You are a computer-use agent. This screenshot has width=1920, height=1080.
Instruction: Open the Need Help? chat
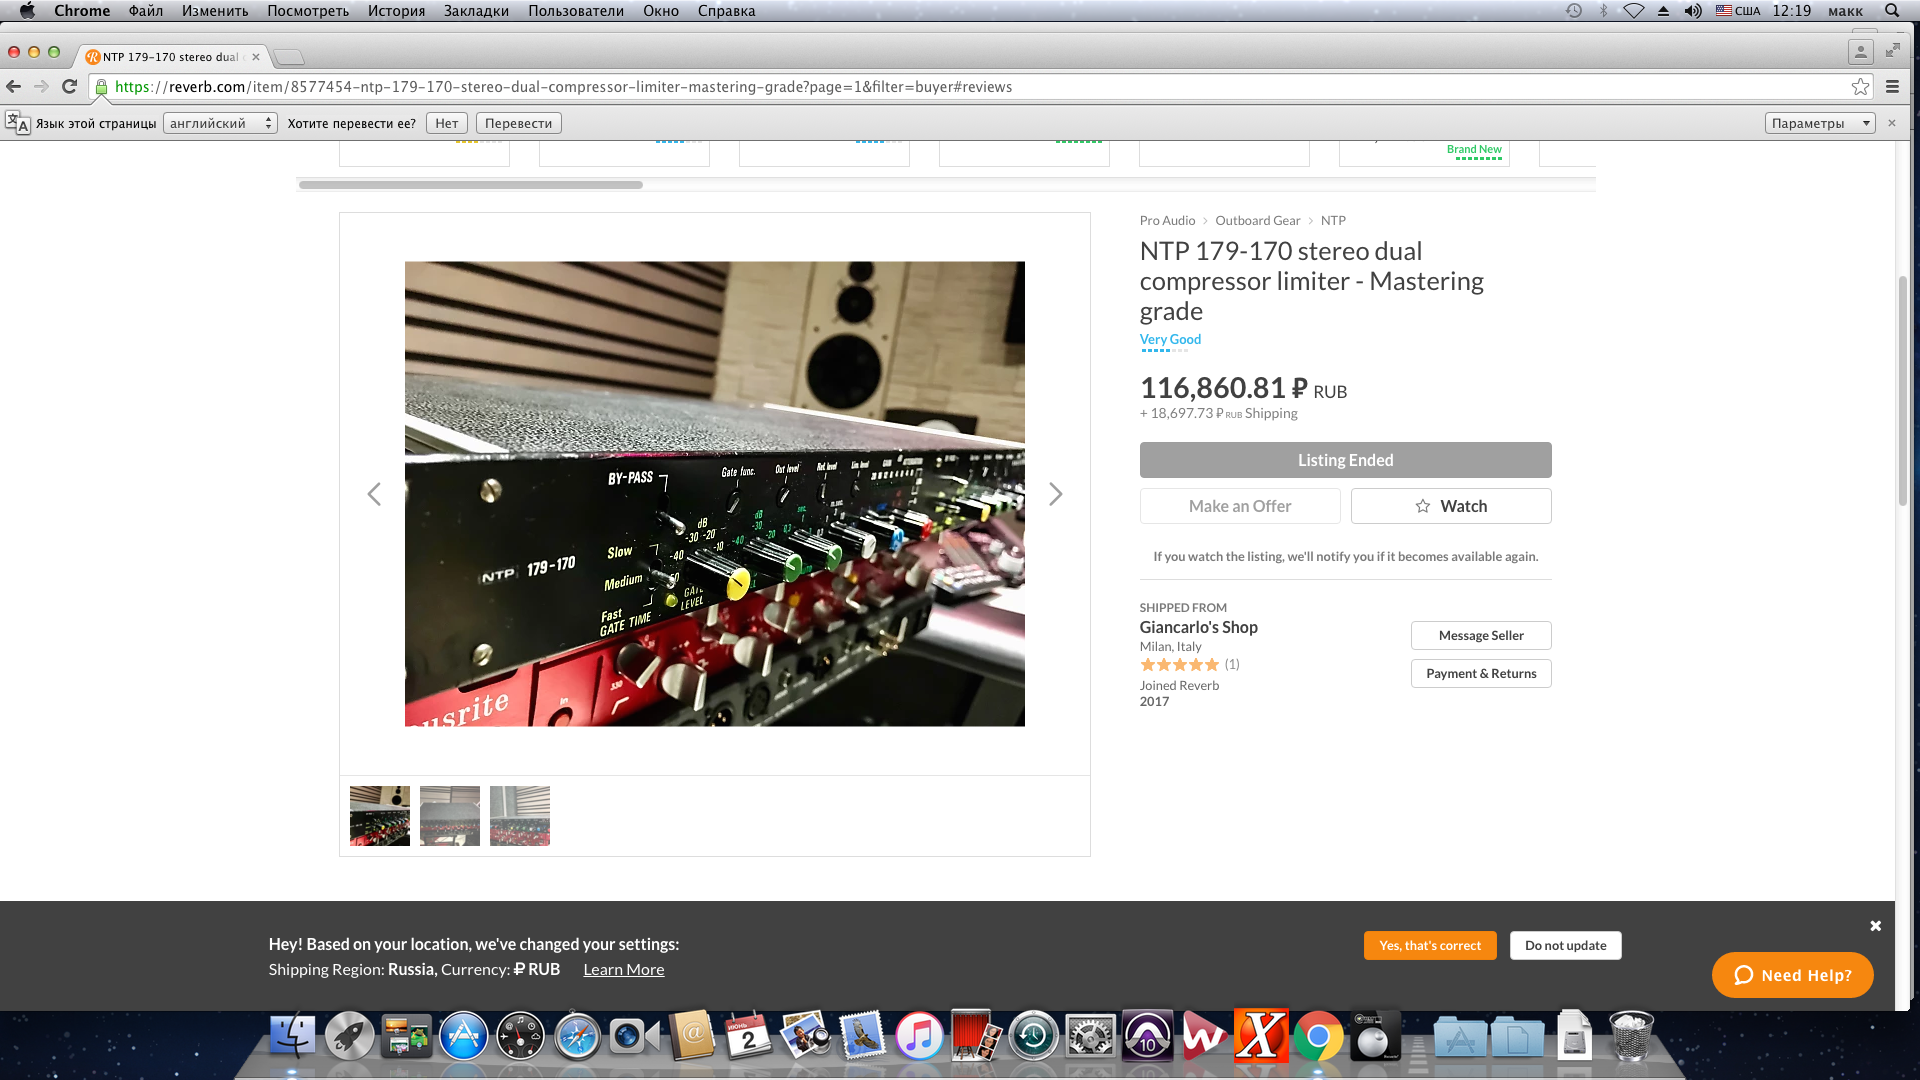(1793, 975)
